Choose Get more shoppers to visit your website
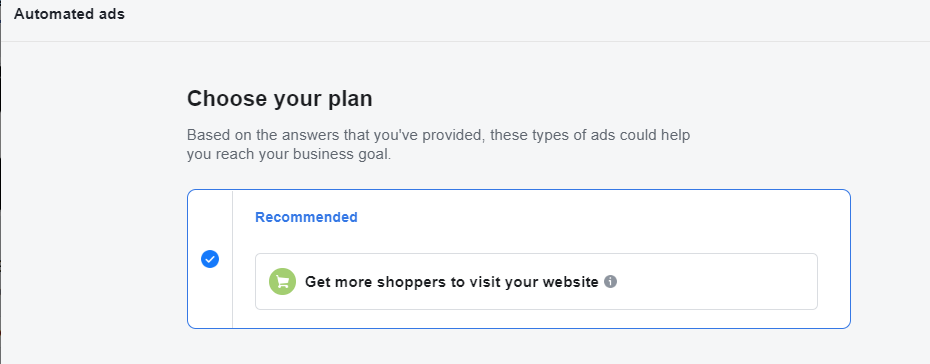 coord(536,282)
